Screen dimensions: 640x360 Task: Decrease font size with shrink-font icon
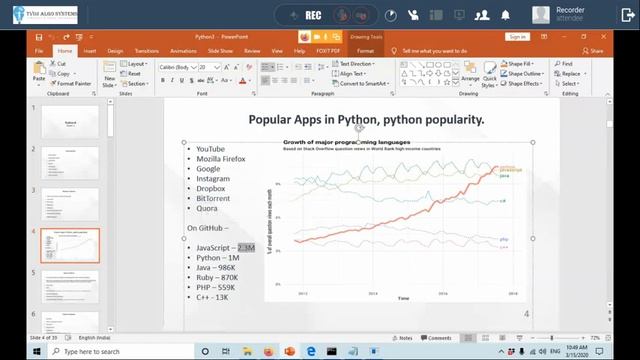tap(236, 67)
